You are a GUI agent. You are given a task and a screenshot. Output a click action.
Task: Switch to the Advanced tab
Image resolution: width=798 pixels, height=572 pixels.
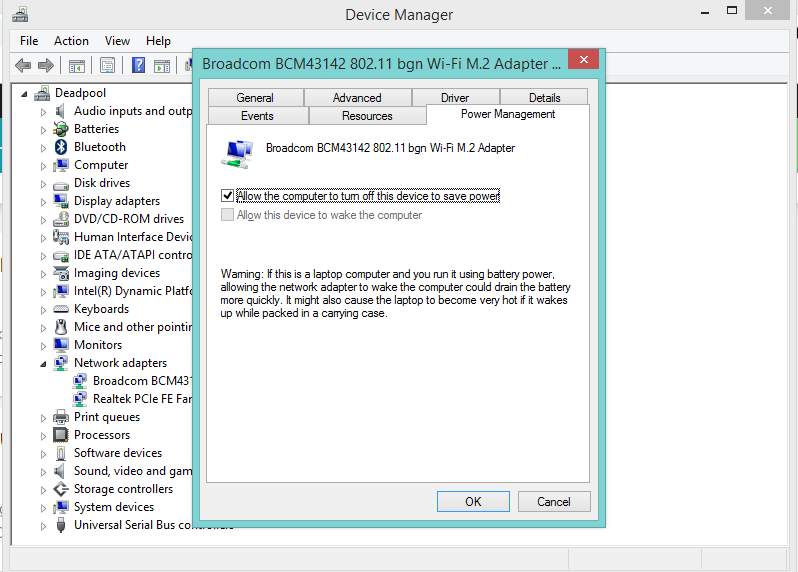(x=357, y=98)
